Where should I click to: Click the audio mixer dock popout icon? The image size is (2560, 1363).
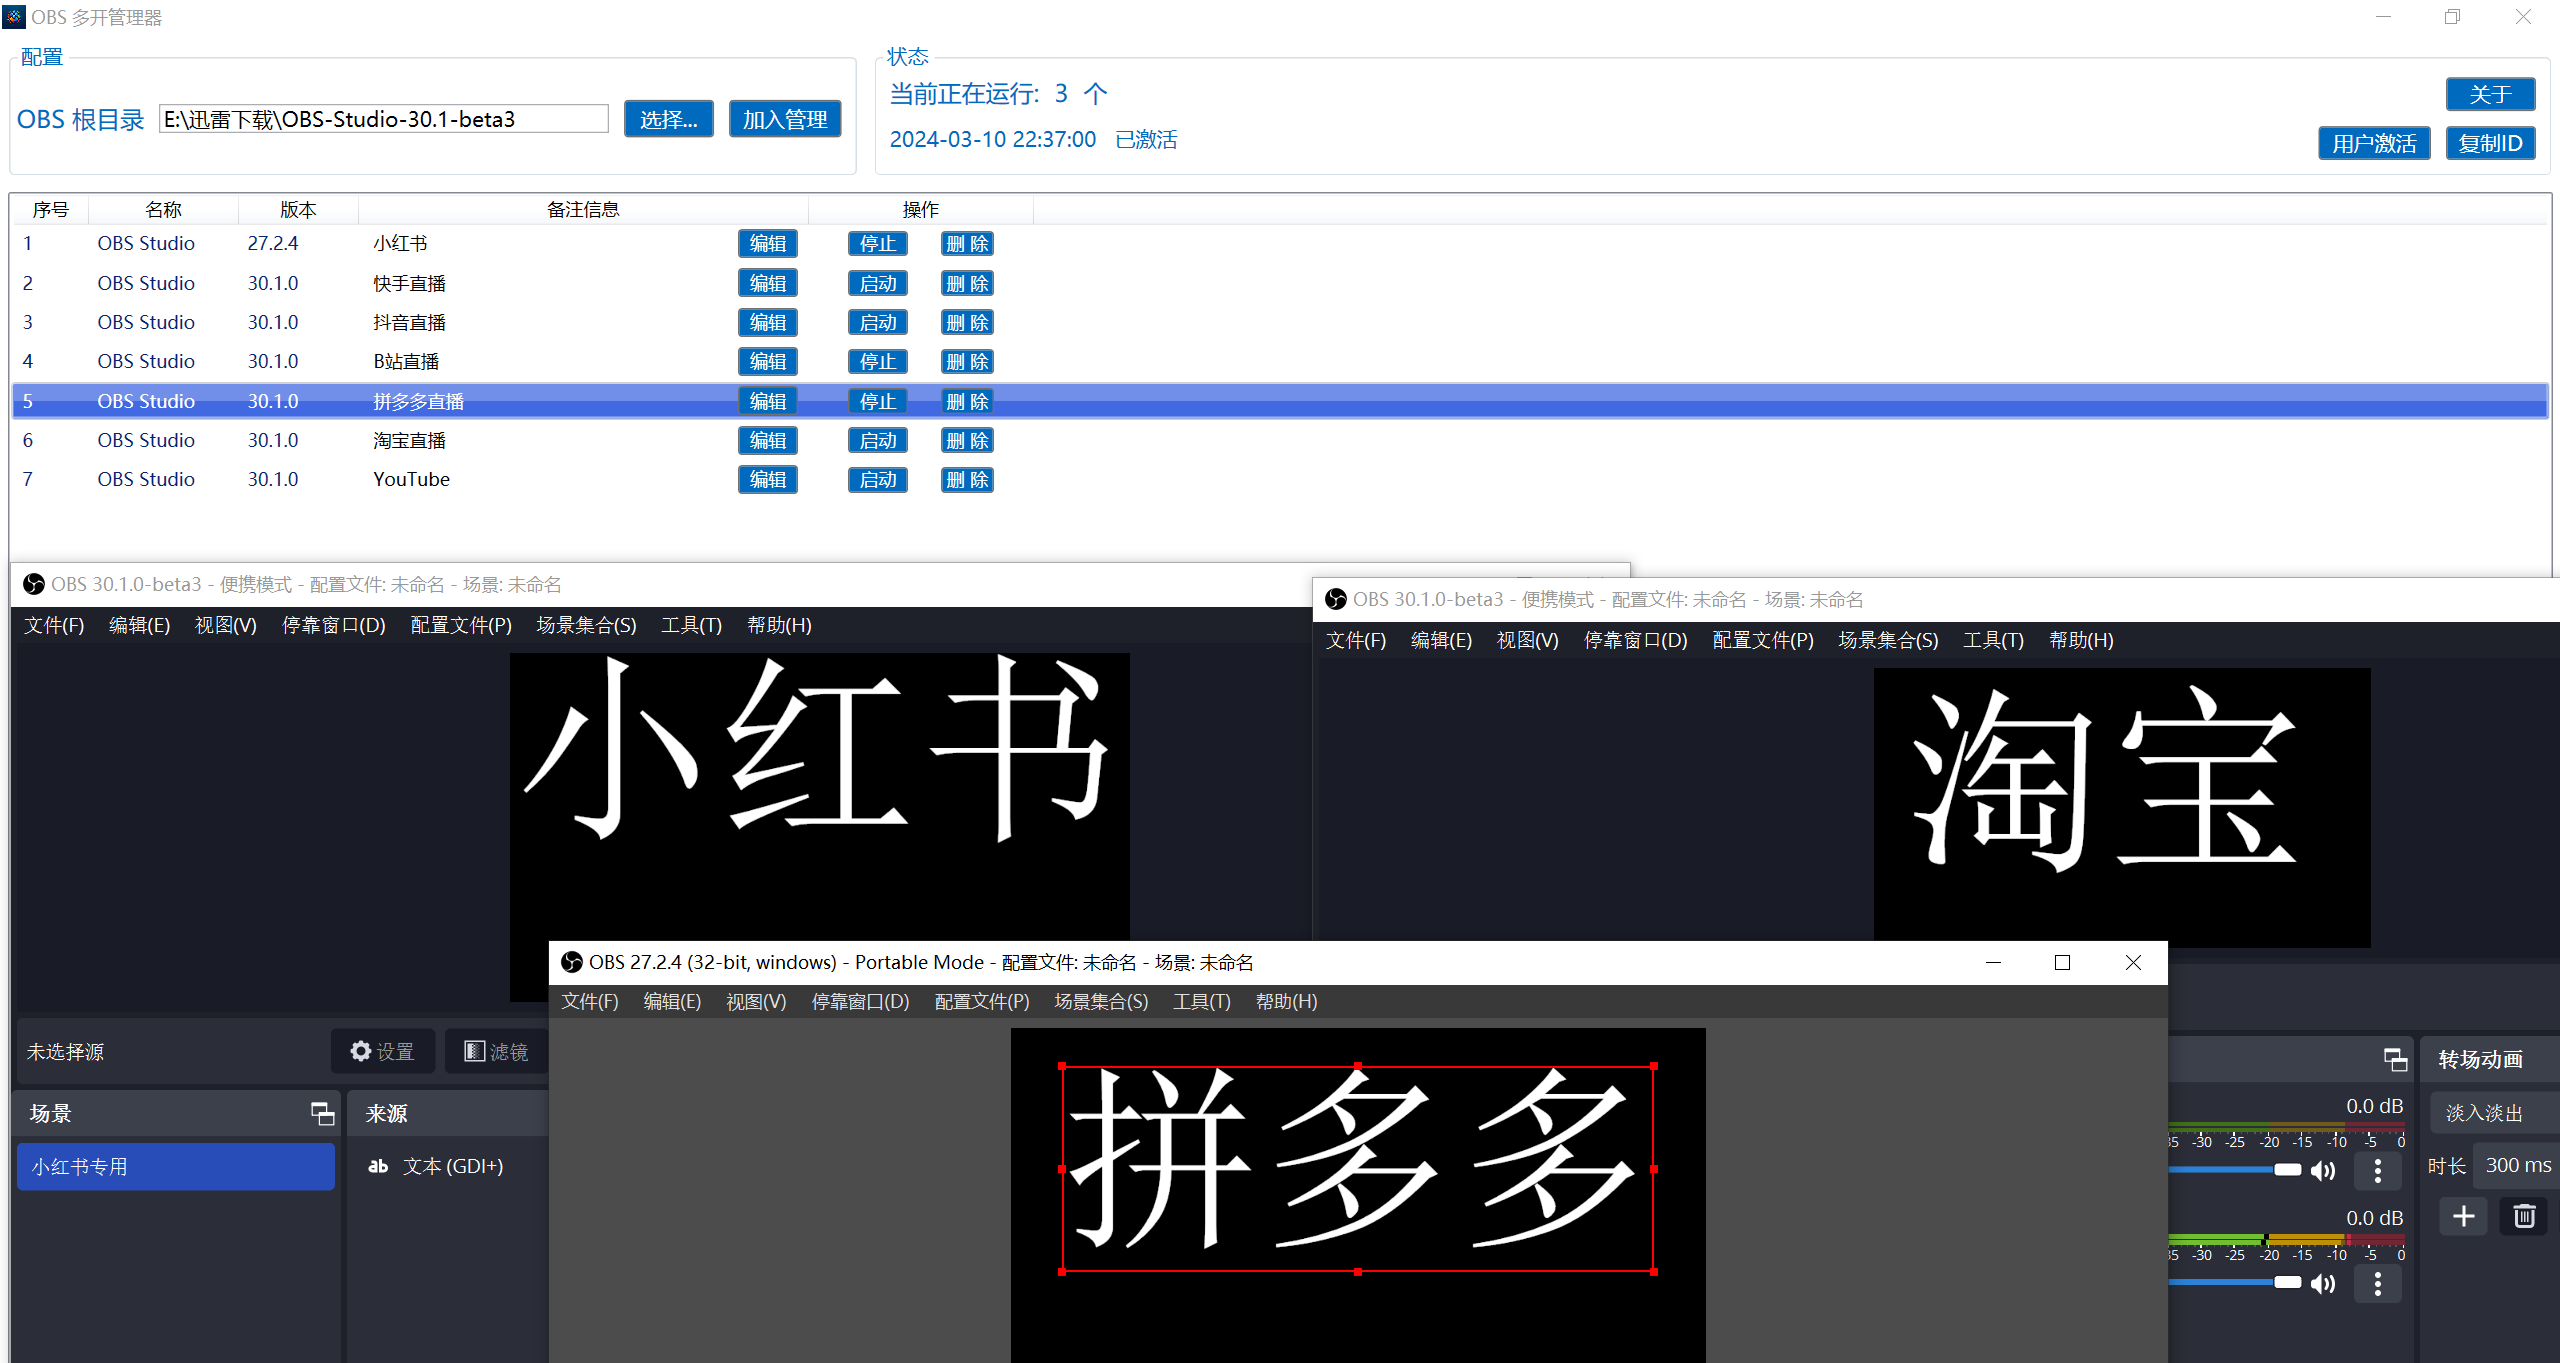click(2395, 1059)
